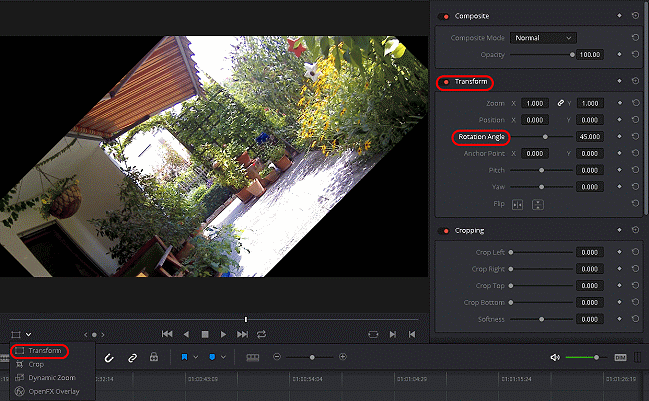Click the timeline zoom slider handle
The height and width of the screenshot is (401, 649).
[312, 357]
